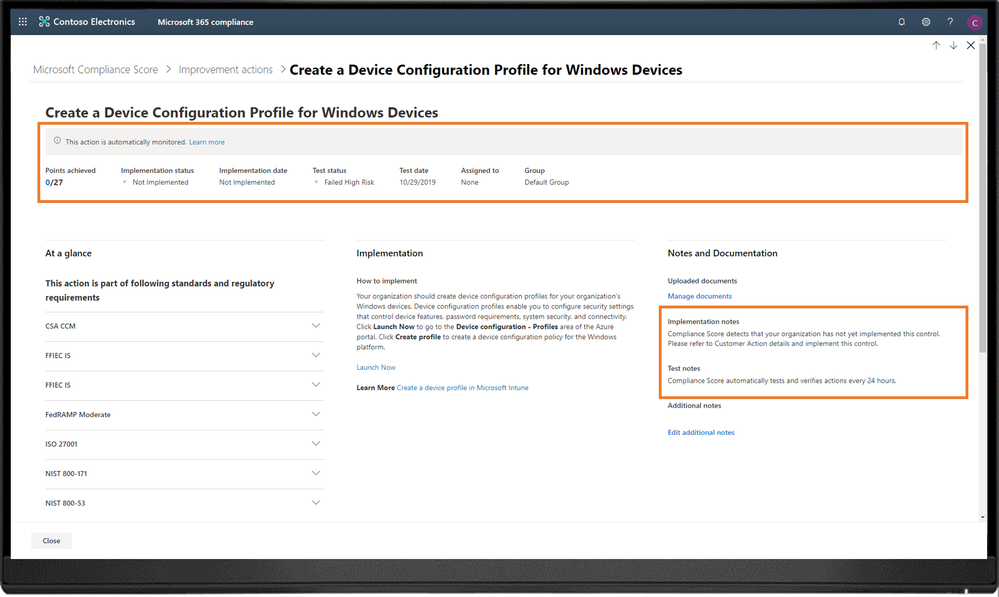The width and height of the screenshot is (999, 597).
Task: Open the Manage documents link
Action: 699,296
